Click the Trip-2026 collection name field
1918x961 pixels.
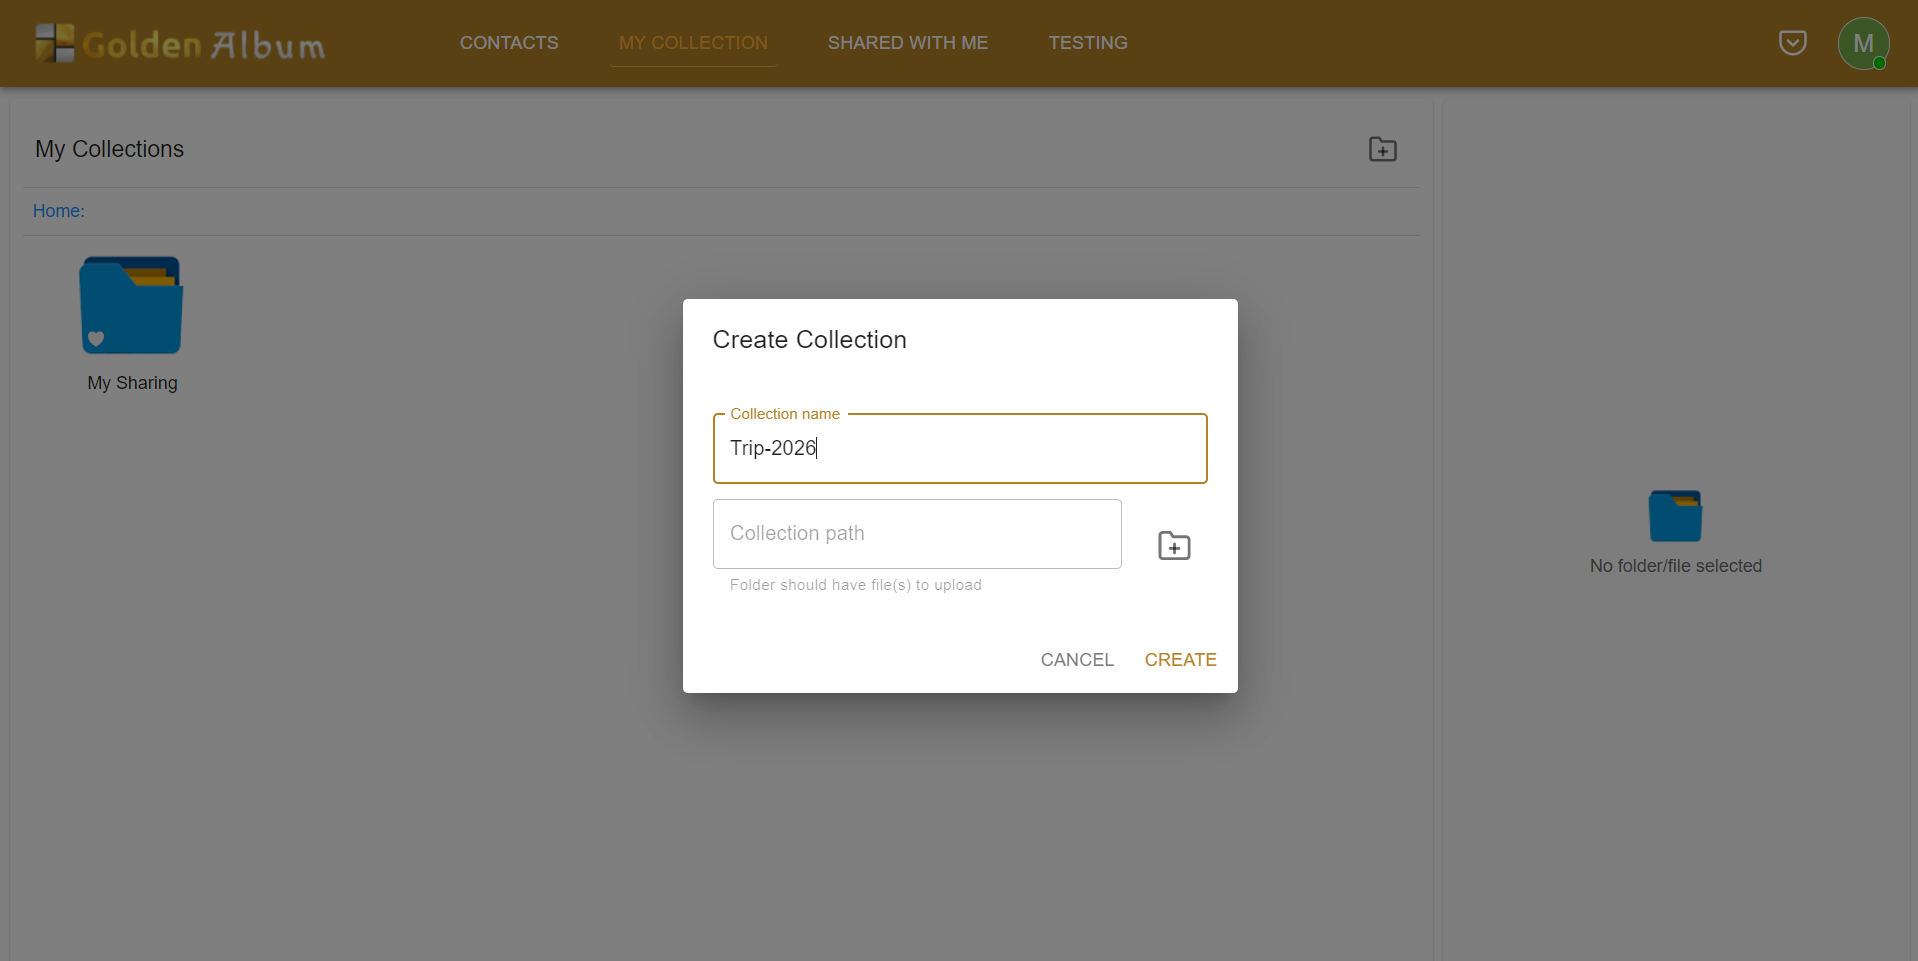[959, 448]
